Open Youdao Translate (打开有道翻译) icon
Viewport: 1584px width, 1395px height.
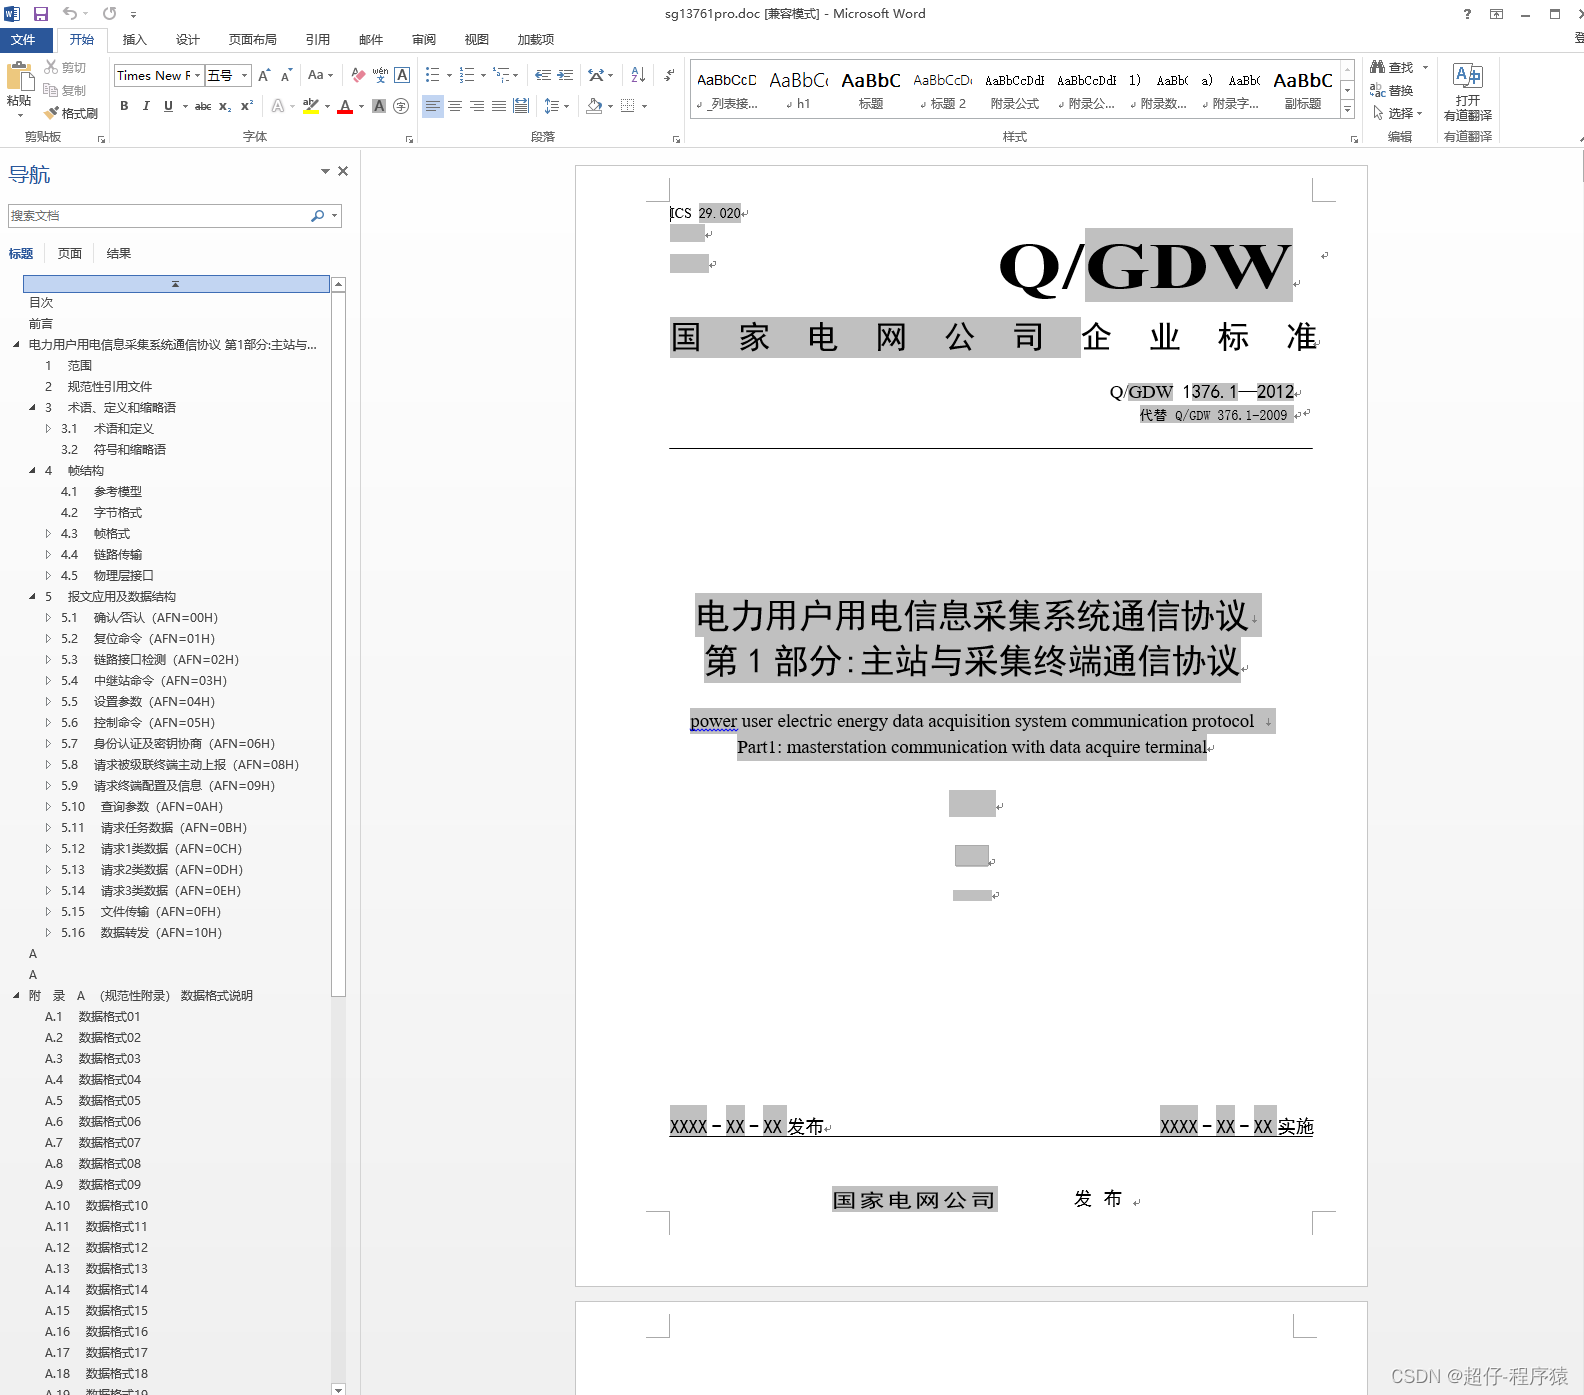point(1468,77)
